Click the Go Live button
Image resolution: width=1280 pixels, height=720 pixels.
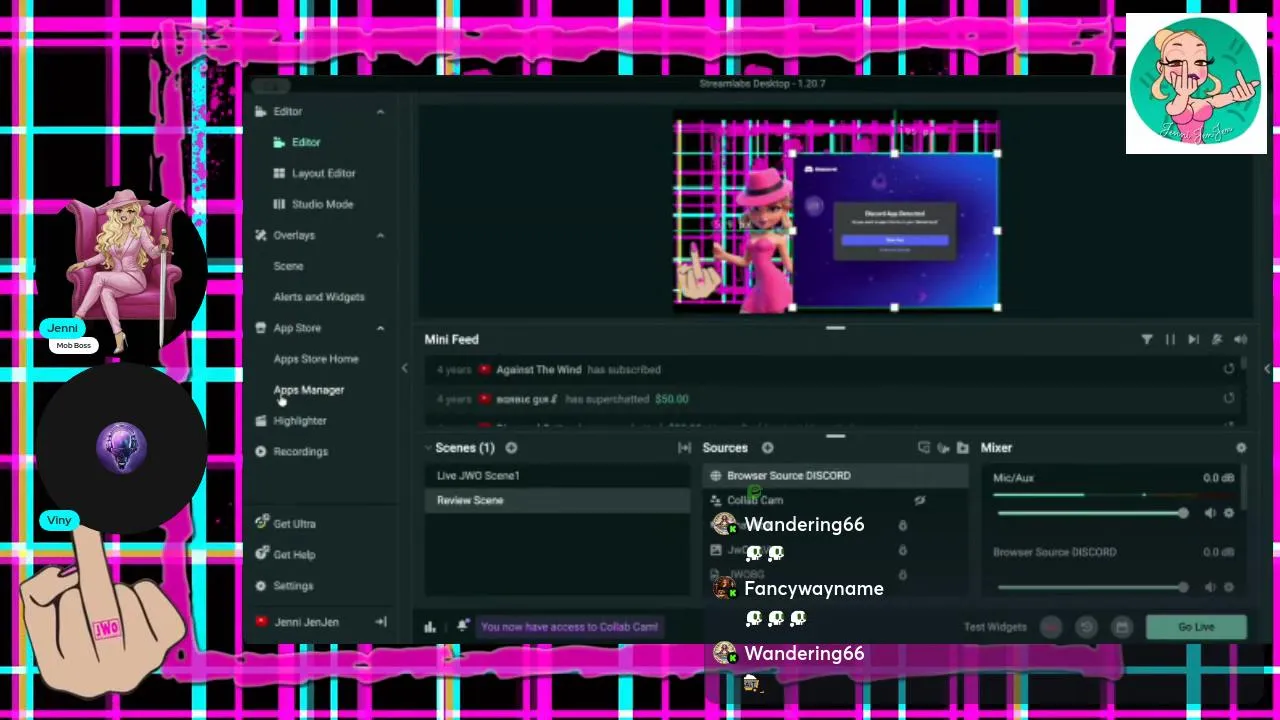pyautogui.click(x=1196, y=627)
